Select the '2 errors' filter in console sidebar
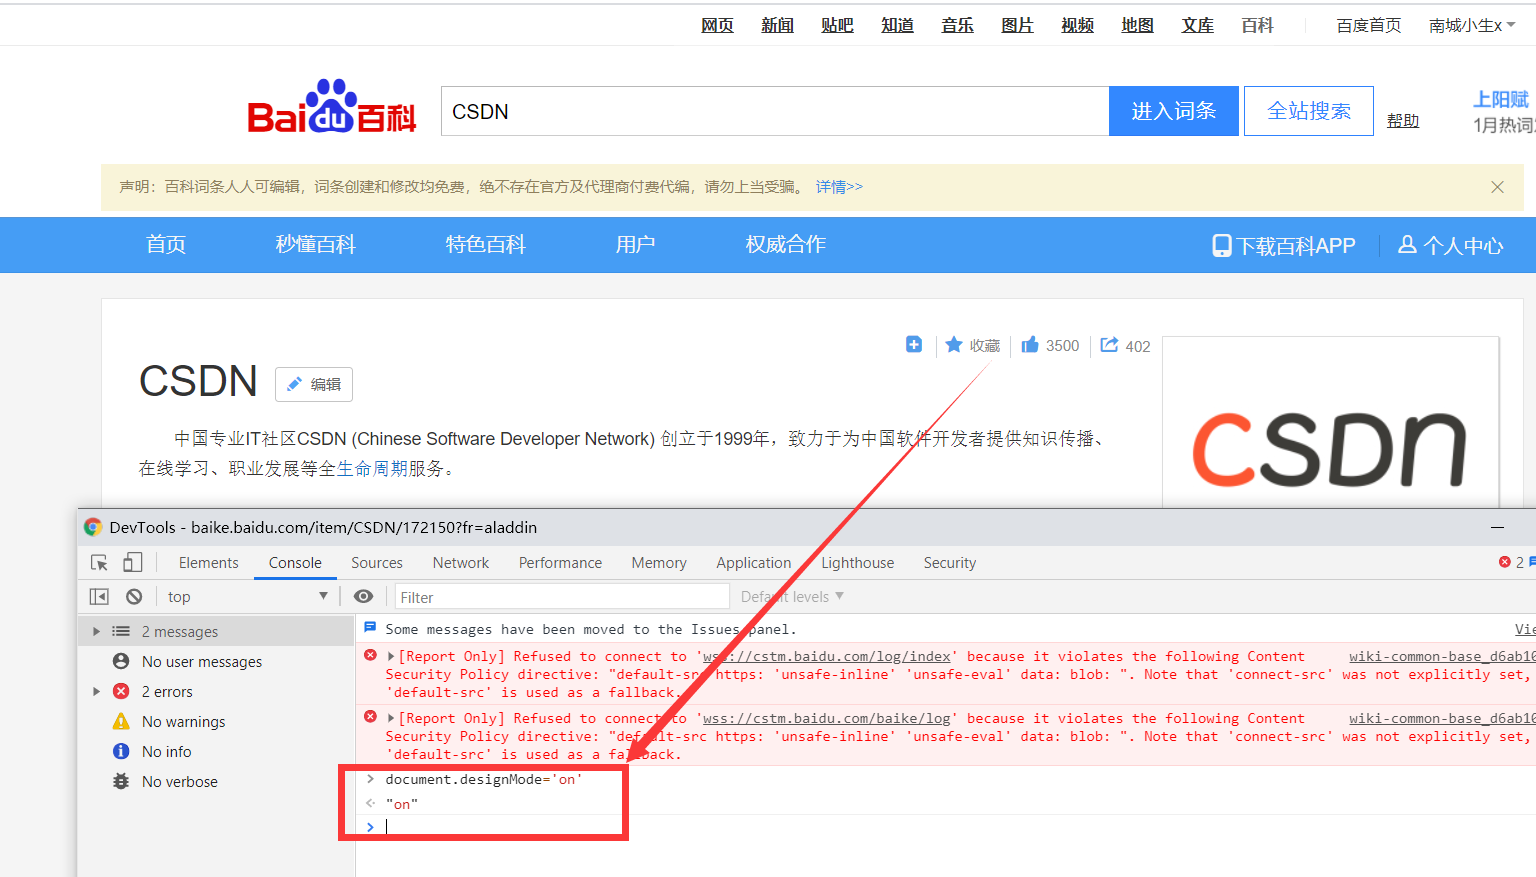Image resolution: width=1536 pixels, height=877 pixels. point(166,691)
